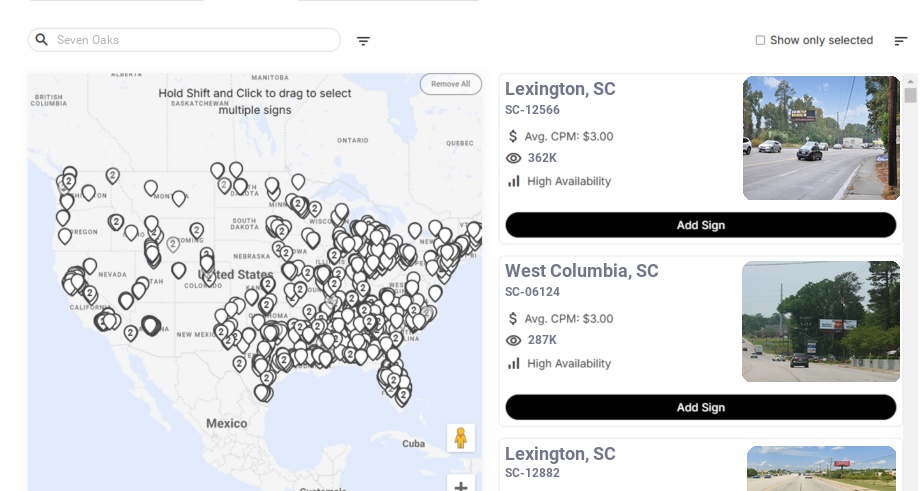920x491 pixels.
Task: Open the Lexington SC-12882 listing title
Action: 560,454
